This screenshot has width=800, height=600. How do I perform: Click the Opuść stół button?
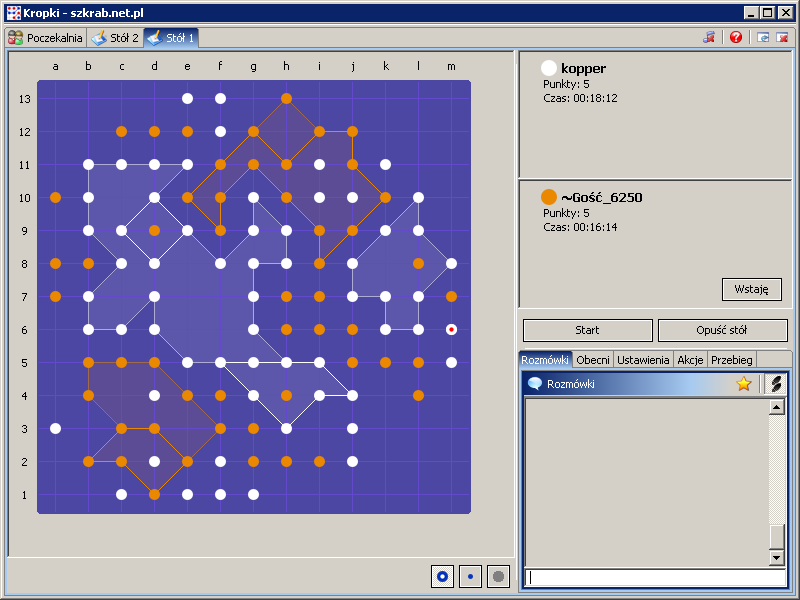pos(722,330)
